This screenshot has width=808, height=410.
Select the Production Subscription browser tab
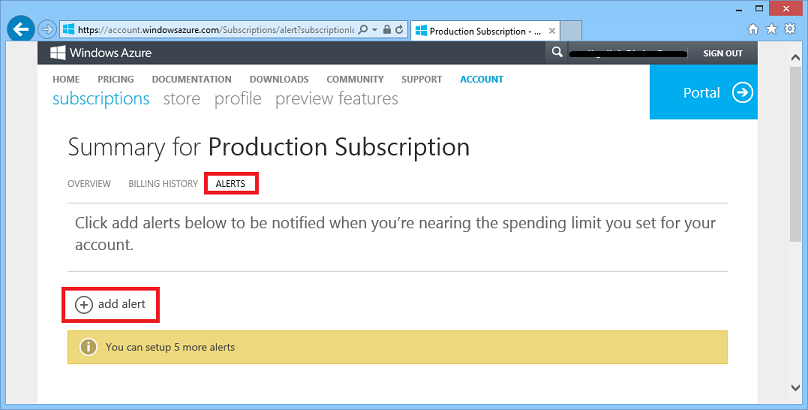click(485, 31)
